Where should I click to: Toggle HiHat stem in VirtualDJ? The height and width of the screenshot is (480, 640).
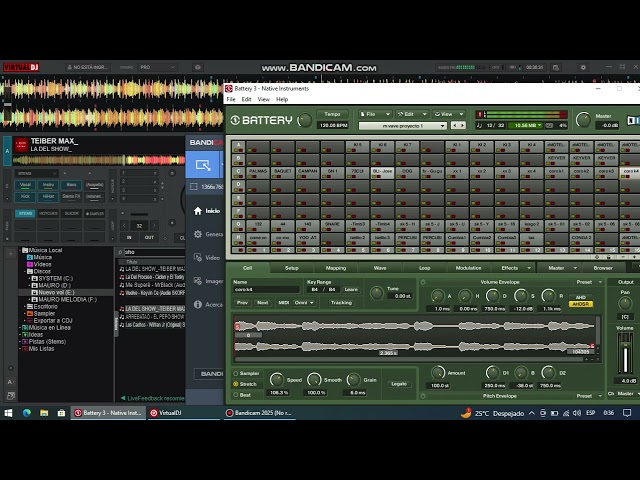(48, 197)
